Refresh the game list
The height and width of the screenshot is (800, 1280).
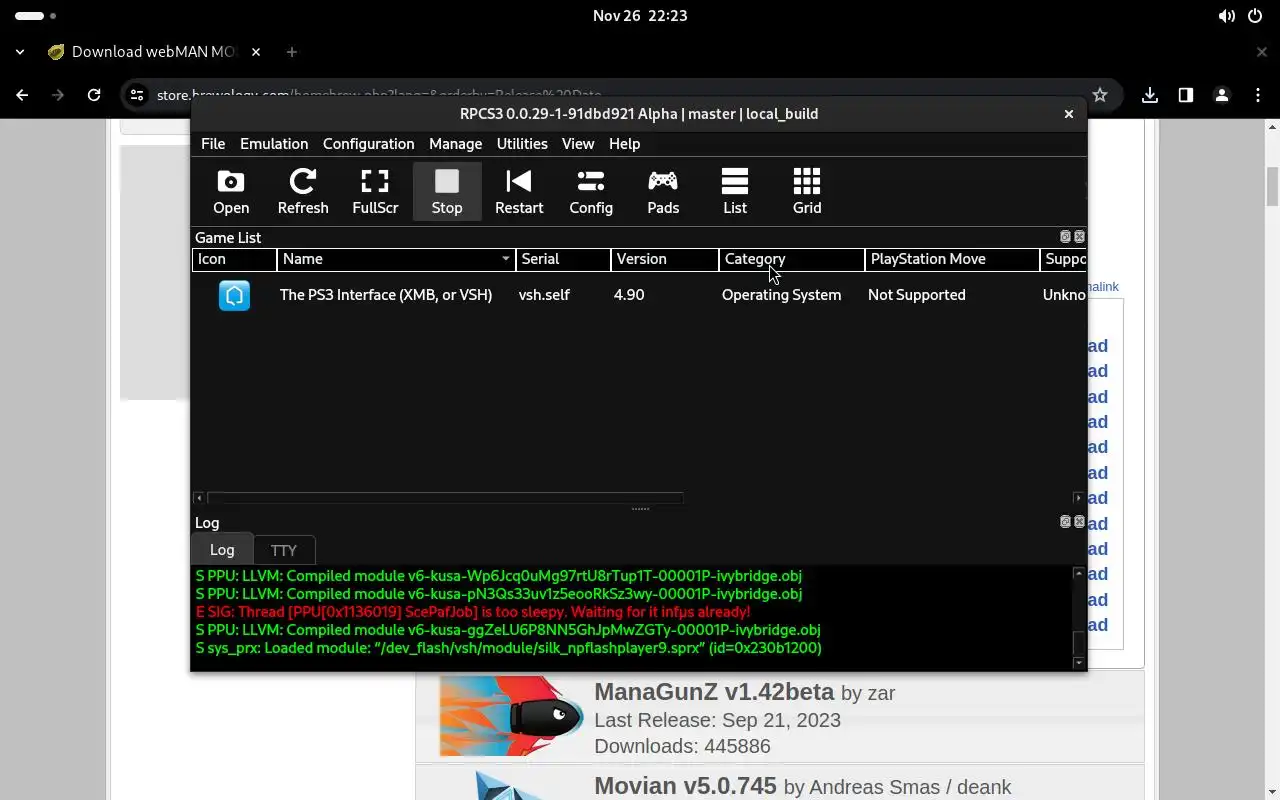[x=303, y=192]
